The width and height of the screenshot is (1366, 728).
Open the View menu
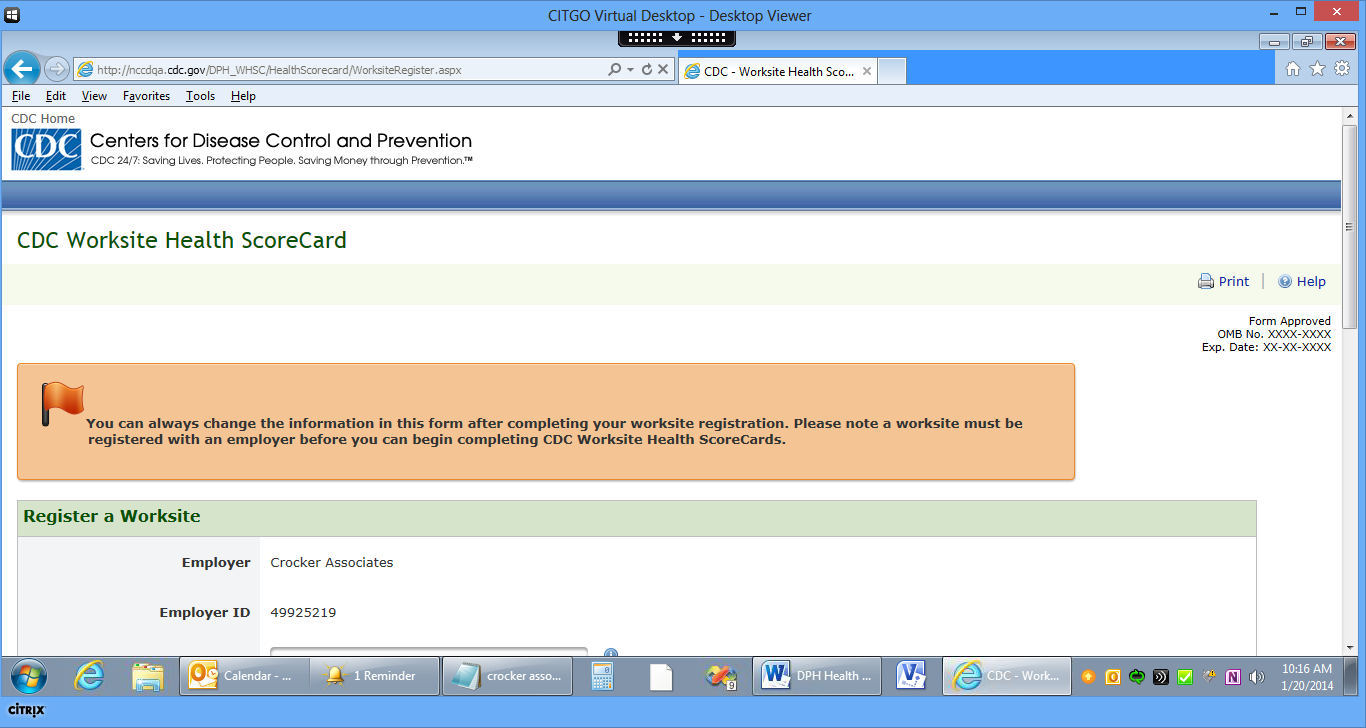(x=94, y=96)
